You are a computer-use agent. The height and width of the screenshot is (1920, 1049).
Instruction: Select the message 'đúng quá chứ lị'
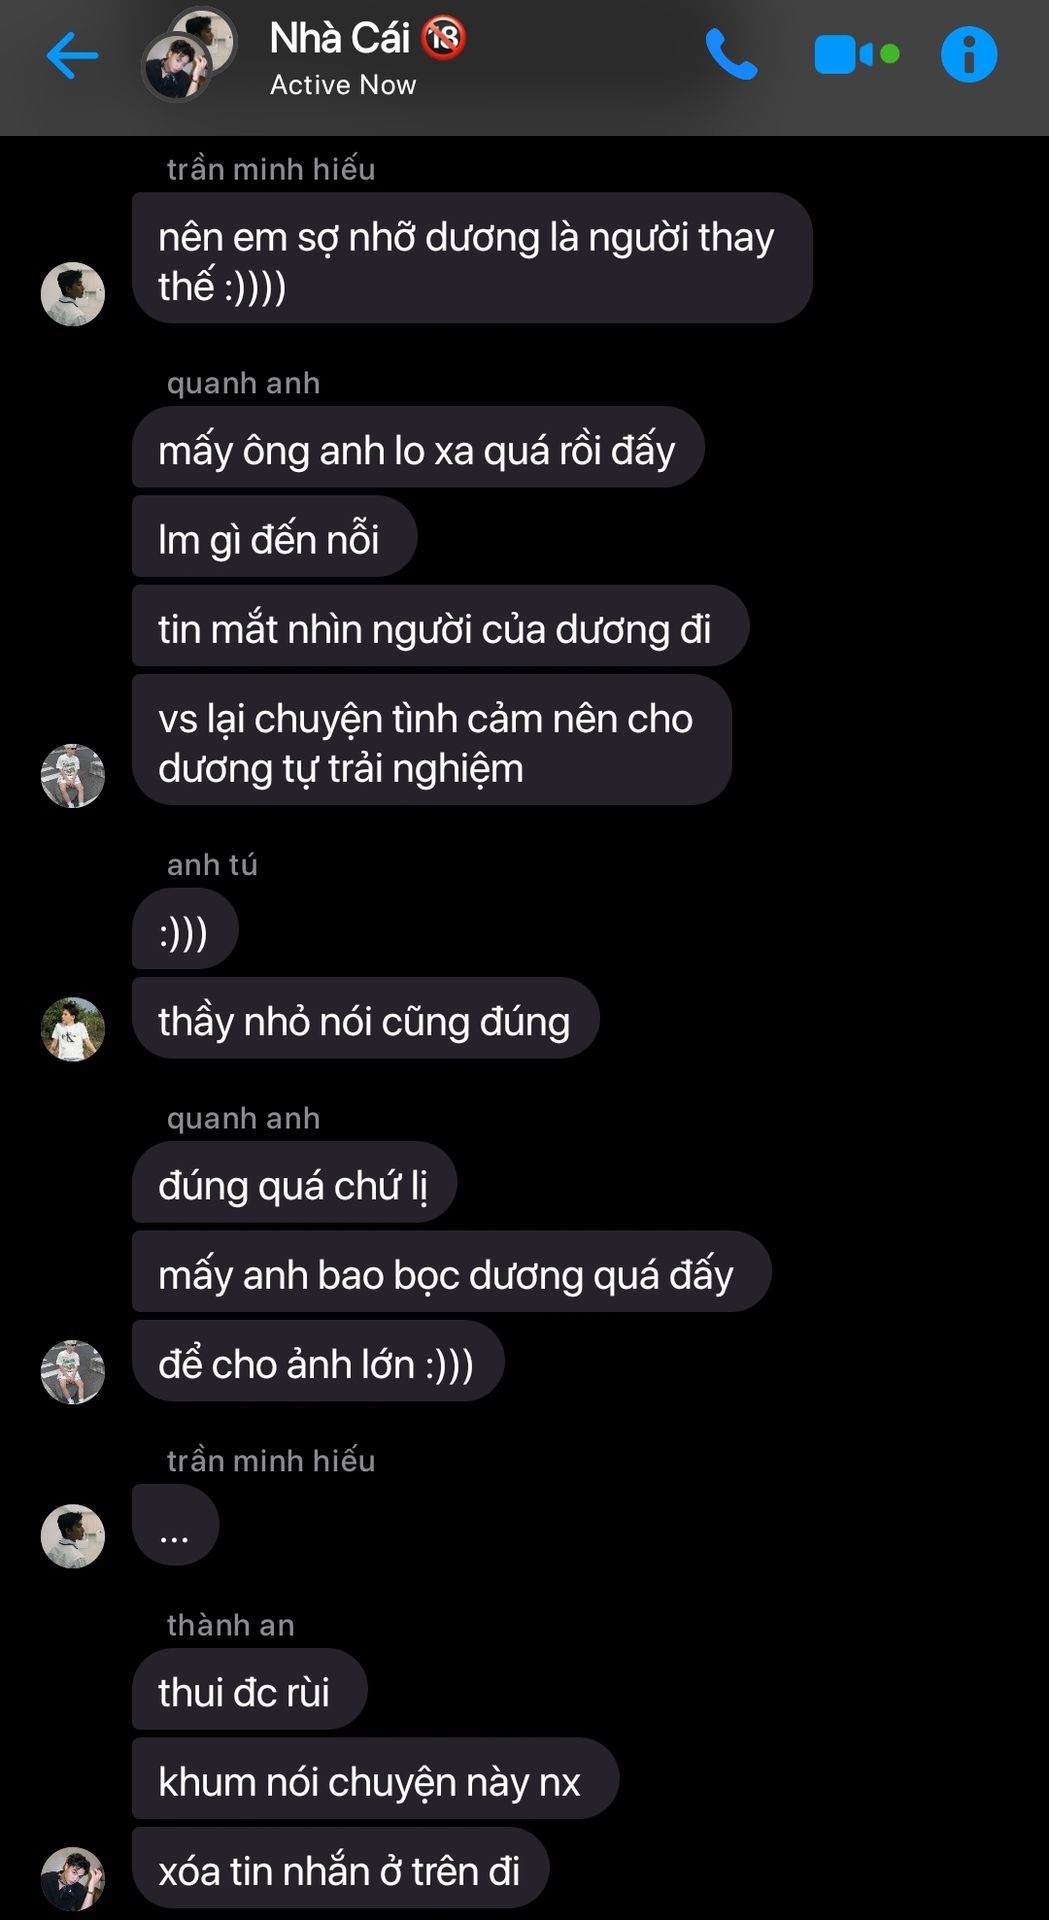(x=295, y=1182)
